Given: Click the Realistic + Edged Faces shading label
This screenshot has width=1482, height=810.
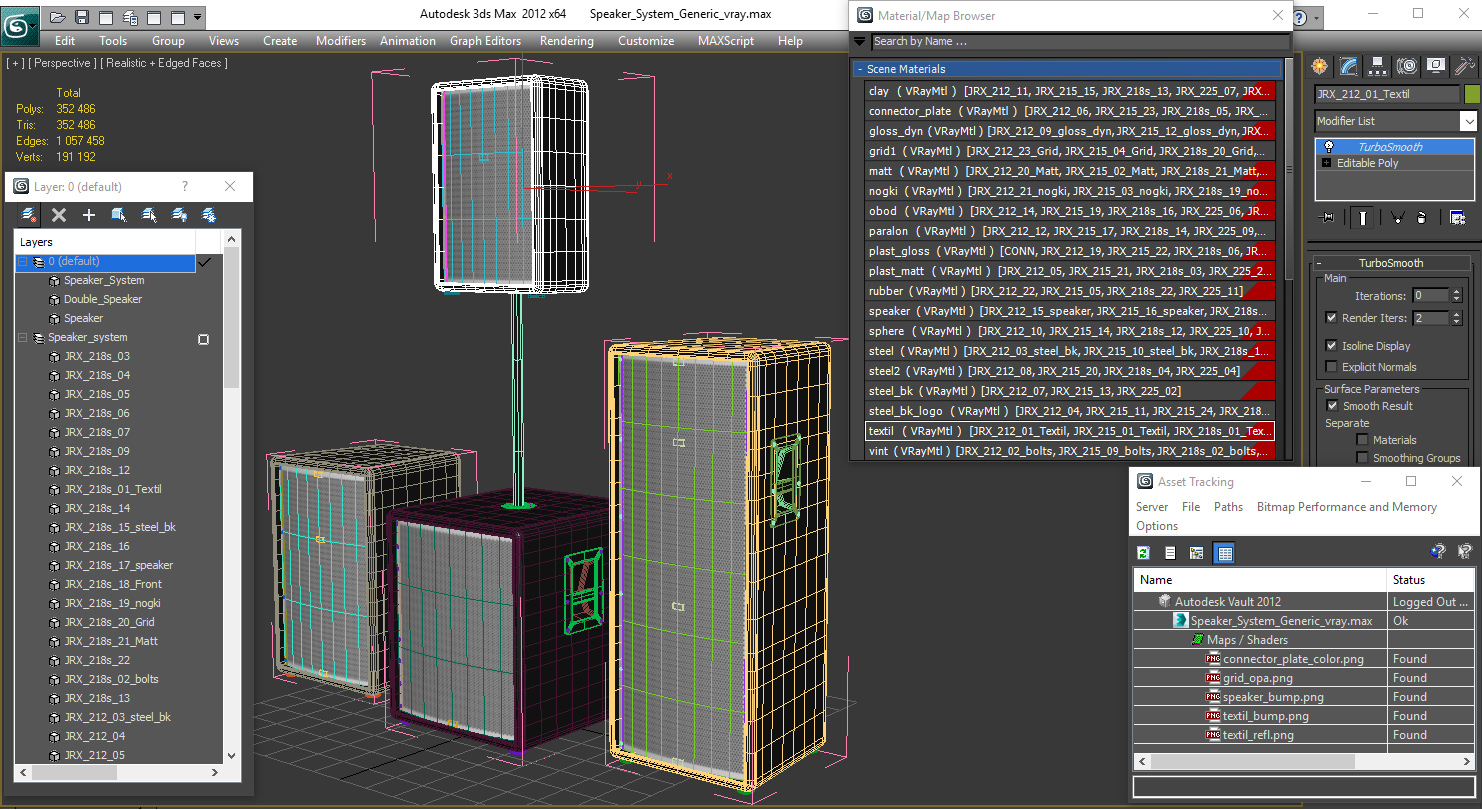Looking at the screenshot, I should [x=164, y=63].
